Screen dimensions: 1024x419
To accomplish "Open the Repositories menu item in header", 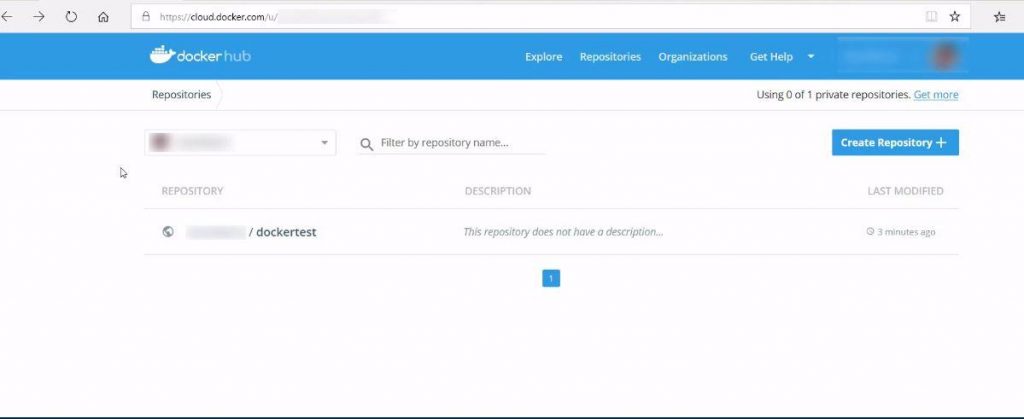I will pos(610,57).
